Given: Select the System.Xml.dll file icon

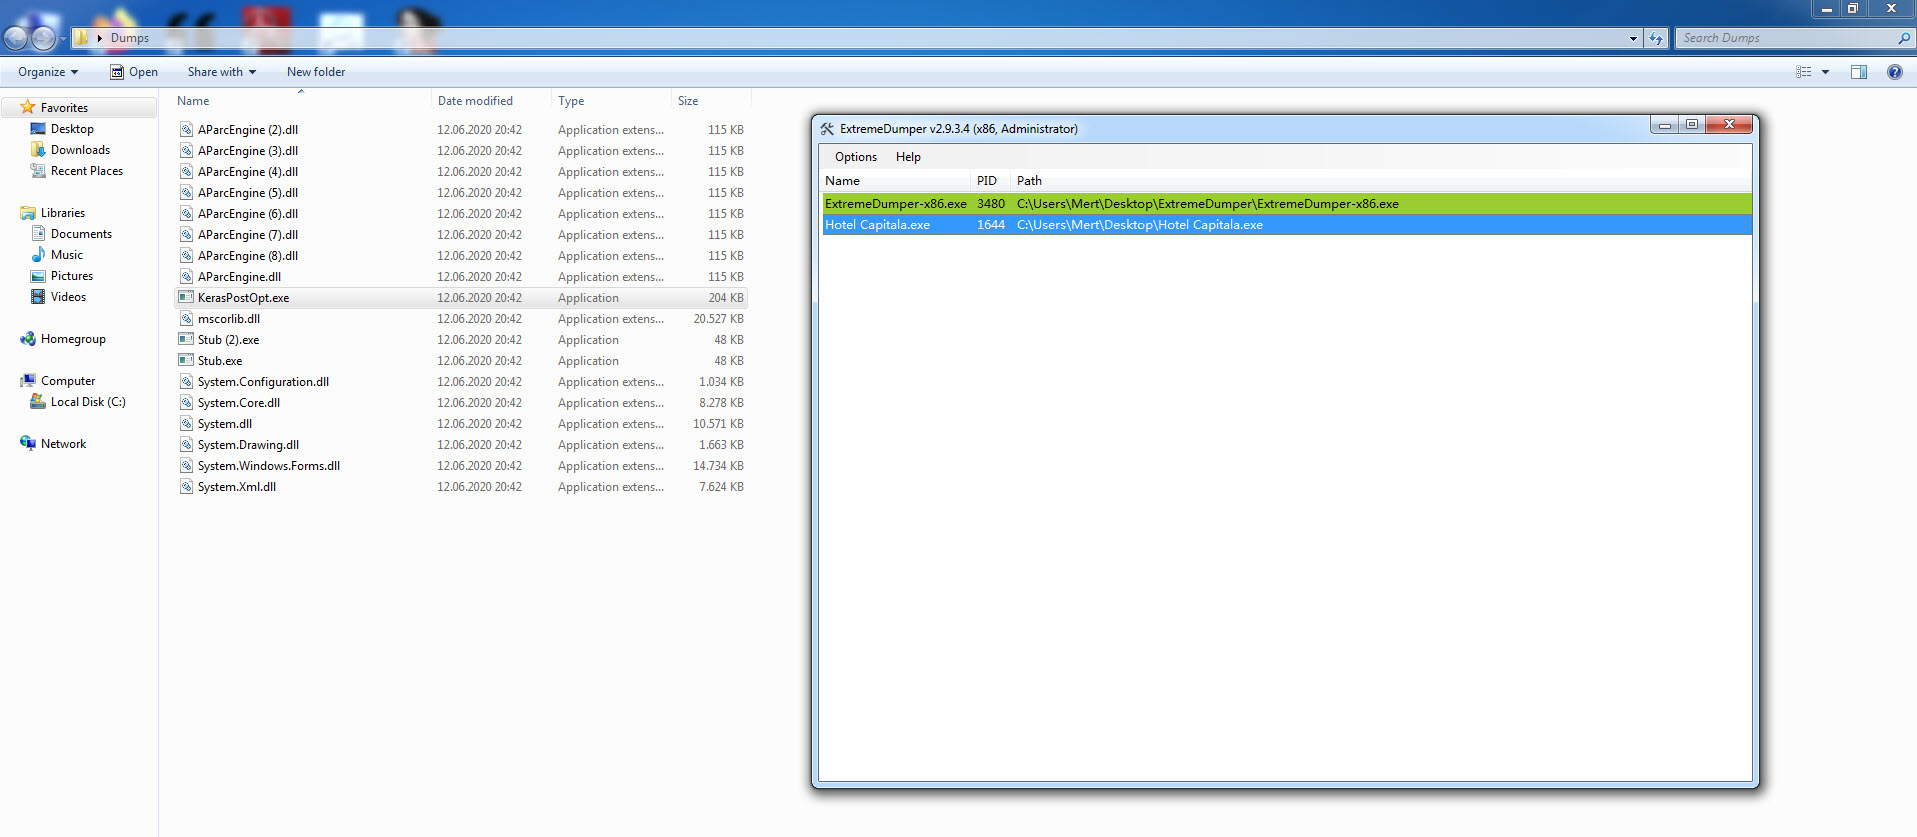Looking at the screenshot, I should click(186, 487).
